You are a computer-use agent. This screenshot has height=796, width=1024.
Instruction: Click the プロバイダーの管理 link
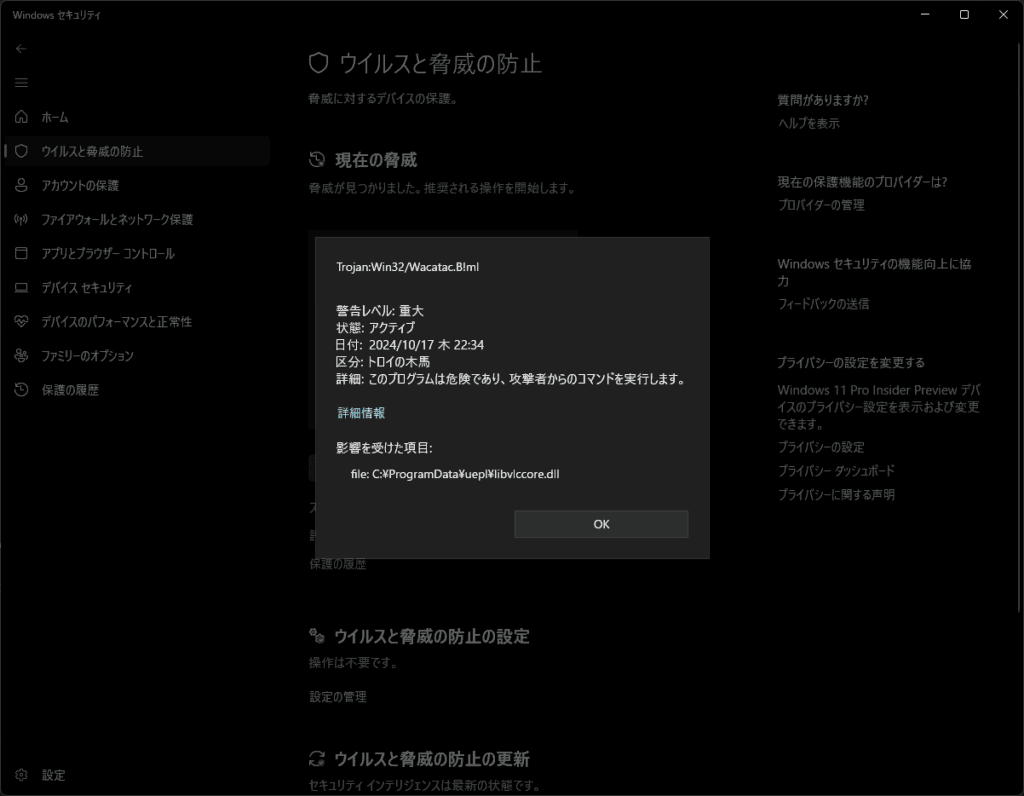click(821, 205)
